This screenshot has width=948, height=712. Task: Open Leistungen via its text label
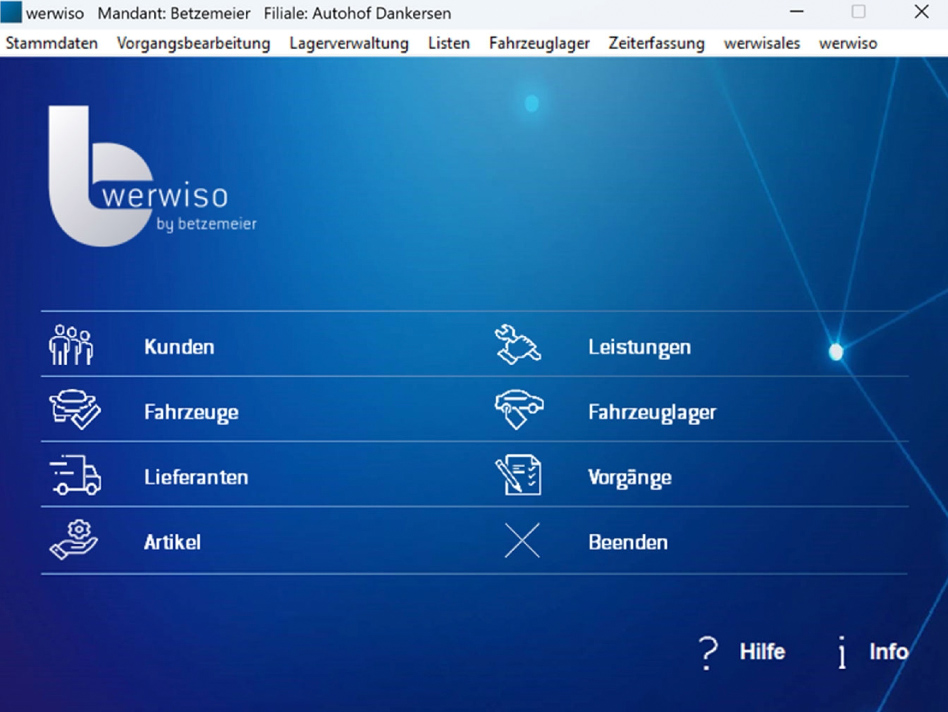click(640, 348)
